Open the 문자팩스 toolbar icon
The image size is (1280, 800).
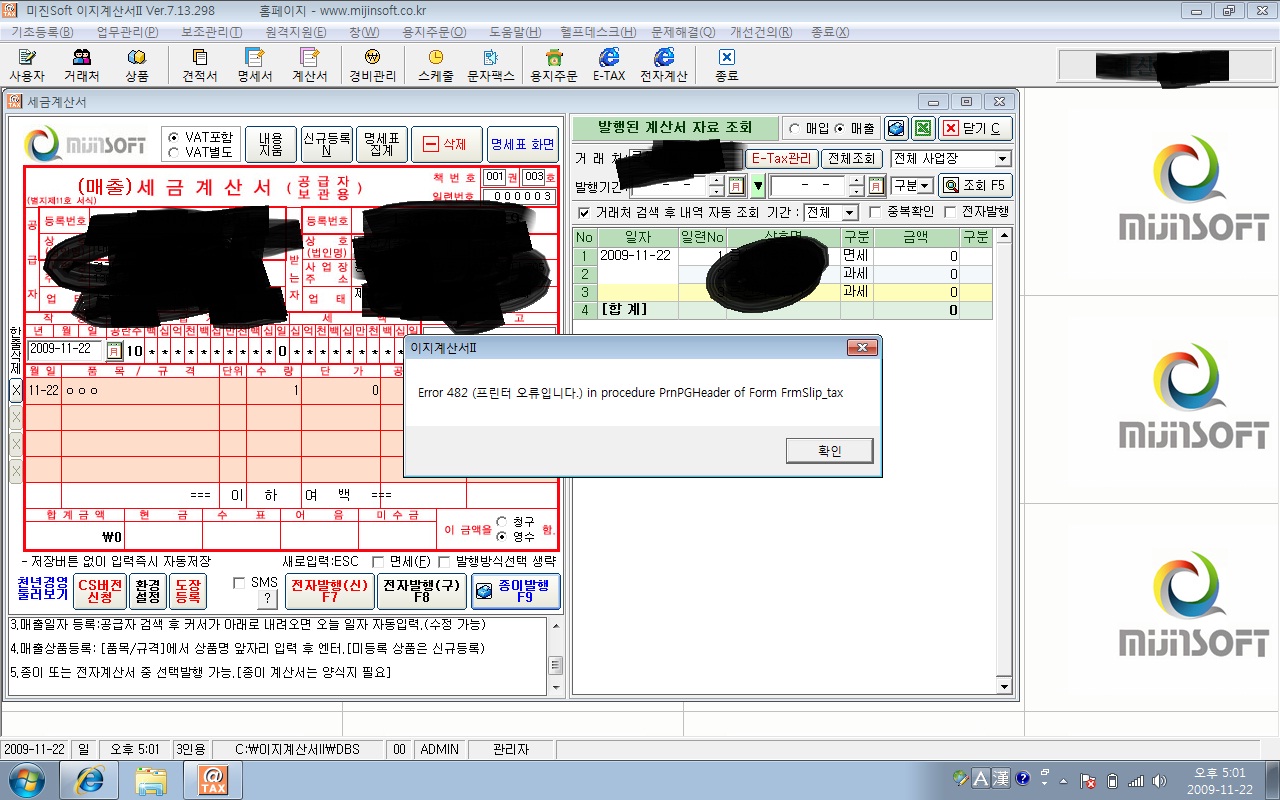(x=491, y=66)
